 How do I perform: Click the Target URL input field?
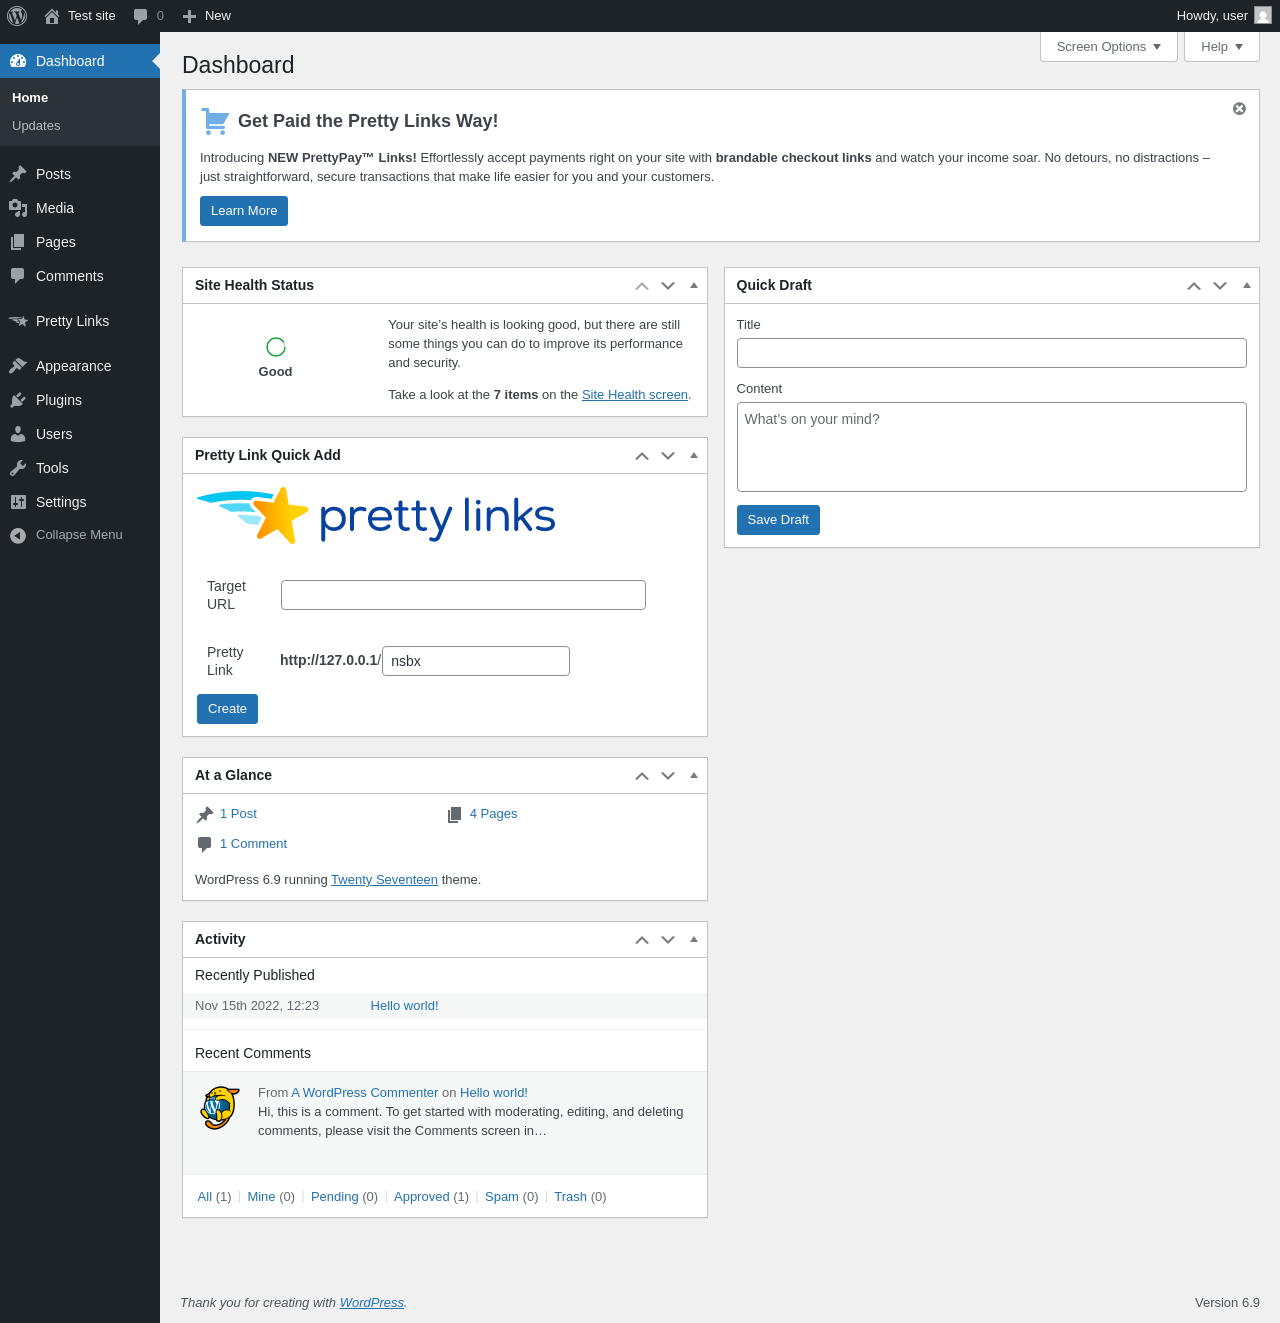(x=463, y=595)
